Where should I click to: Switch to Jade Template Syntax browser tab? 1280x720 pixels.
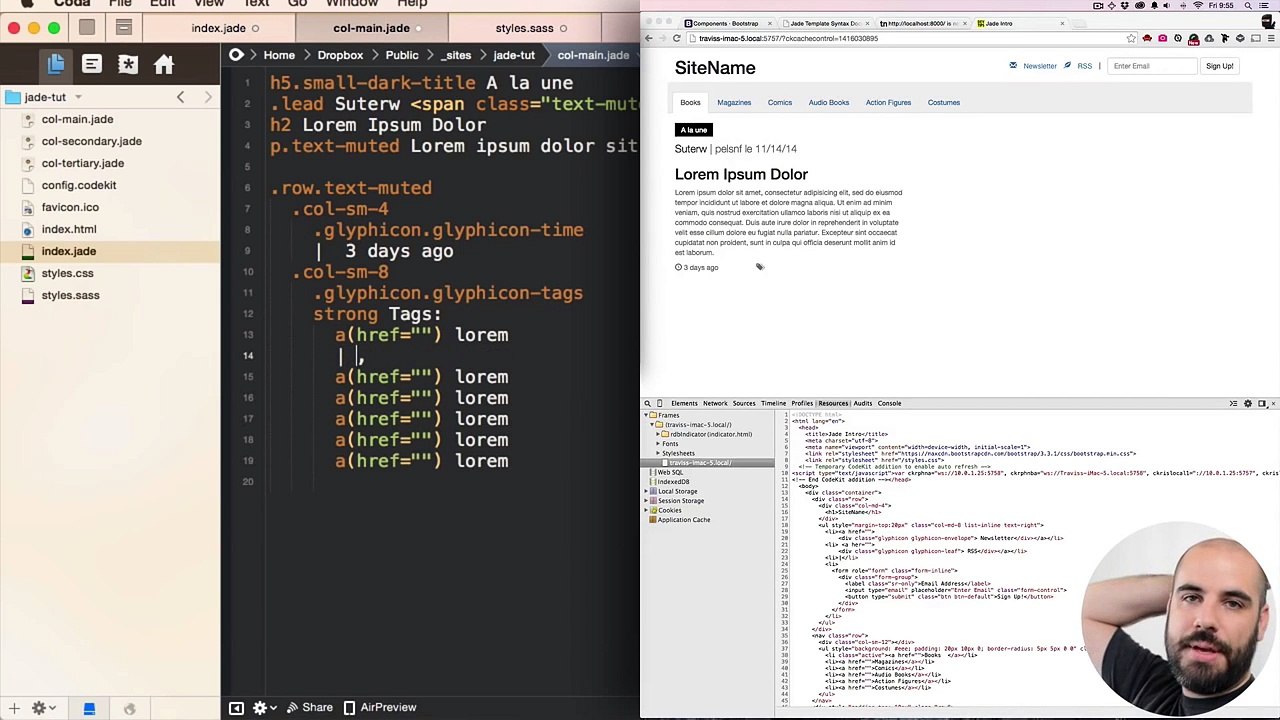coord(825,23)
